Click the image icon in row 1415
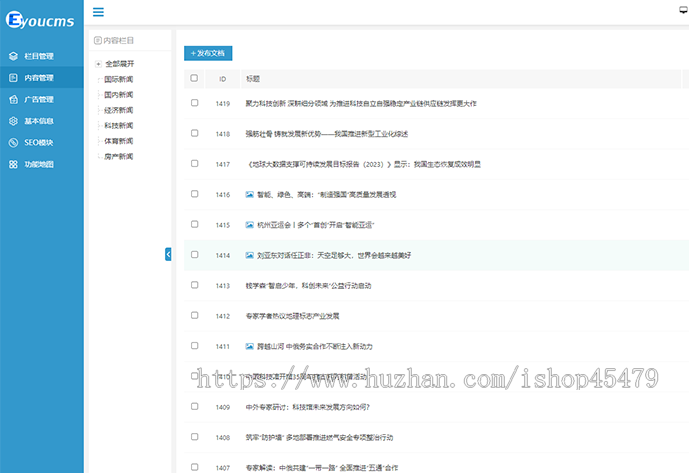689x473 pixels. click(250, 225)
